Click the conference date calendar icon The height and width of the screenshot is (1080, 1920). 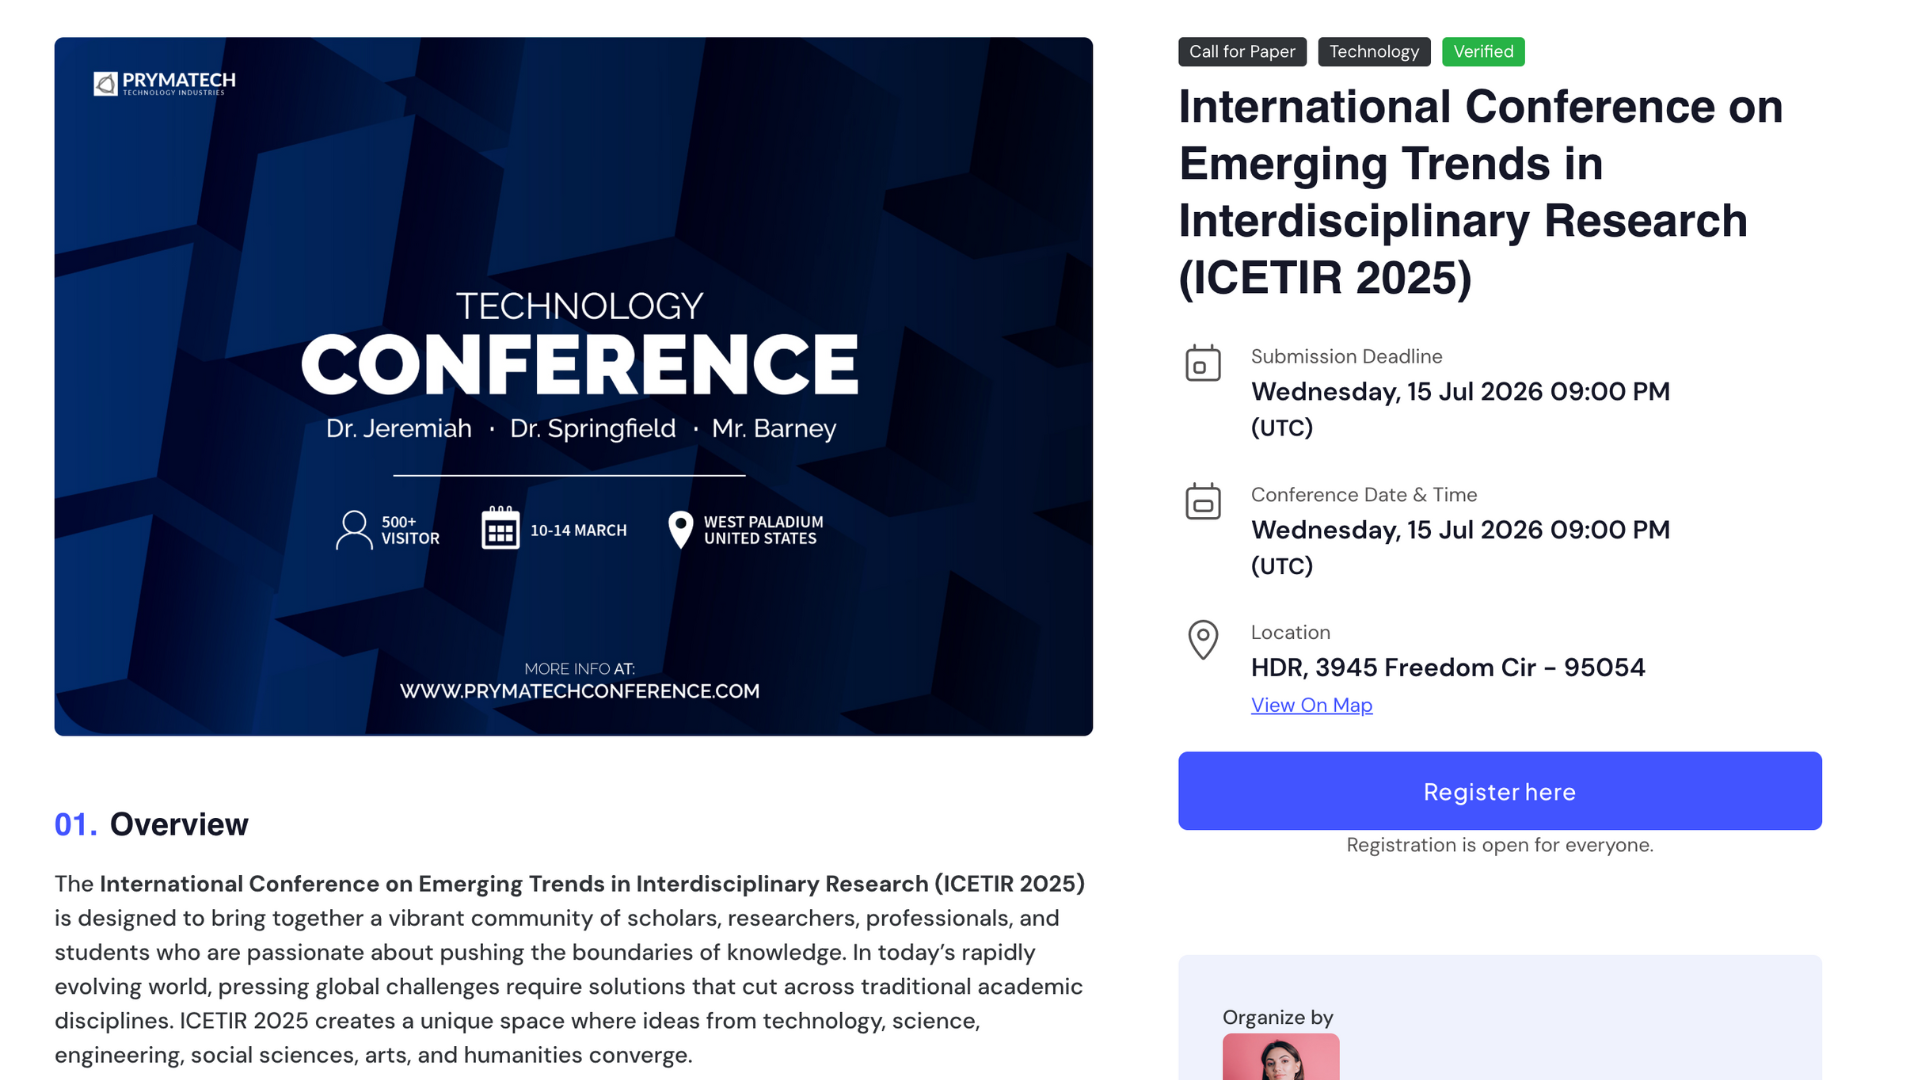pyautogui.click(x=1202, y=501)
